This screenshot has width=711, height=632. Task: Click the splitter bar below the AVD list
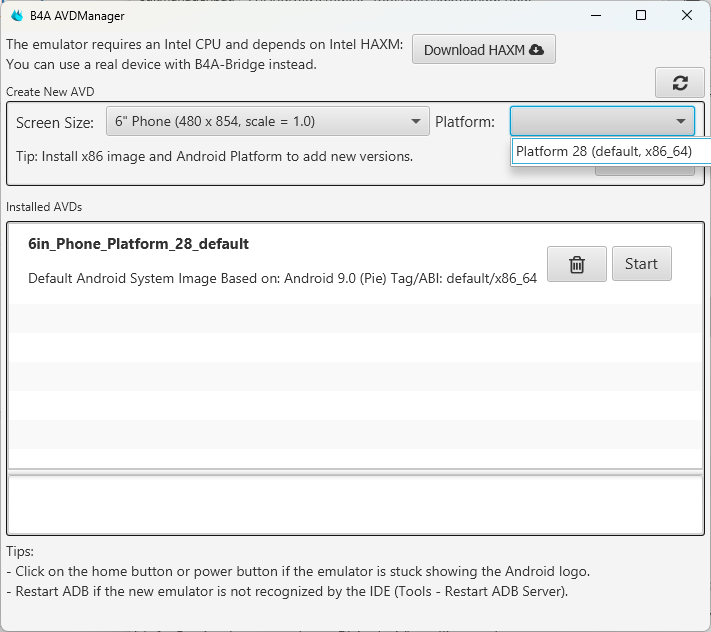coord(355,471)
